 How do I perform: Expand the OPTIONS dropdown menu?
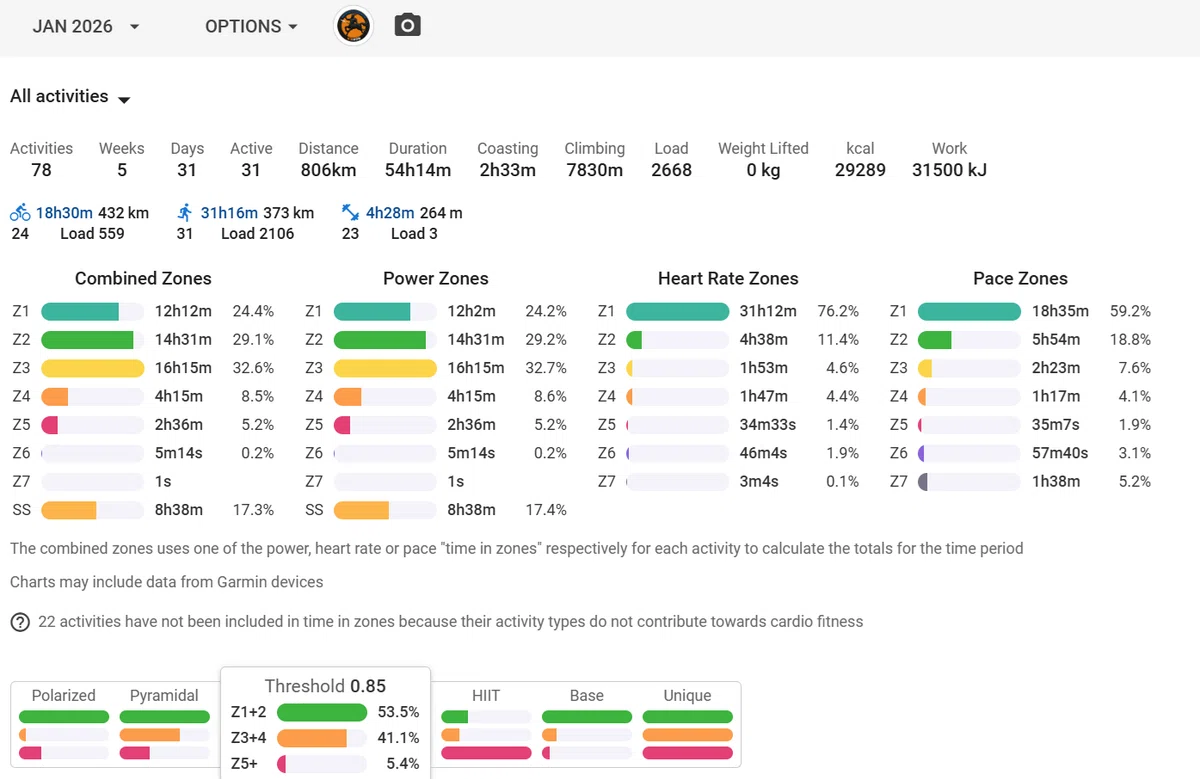coord(252,27)
